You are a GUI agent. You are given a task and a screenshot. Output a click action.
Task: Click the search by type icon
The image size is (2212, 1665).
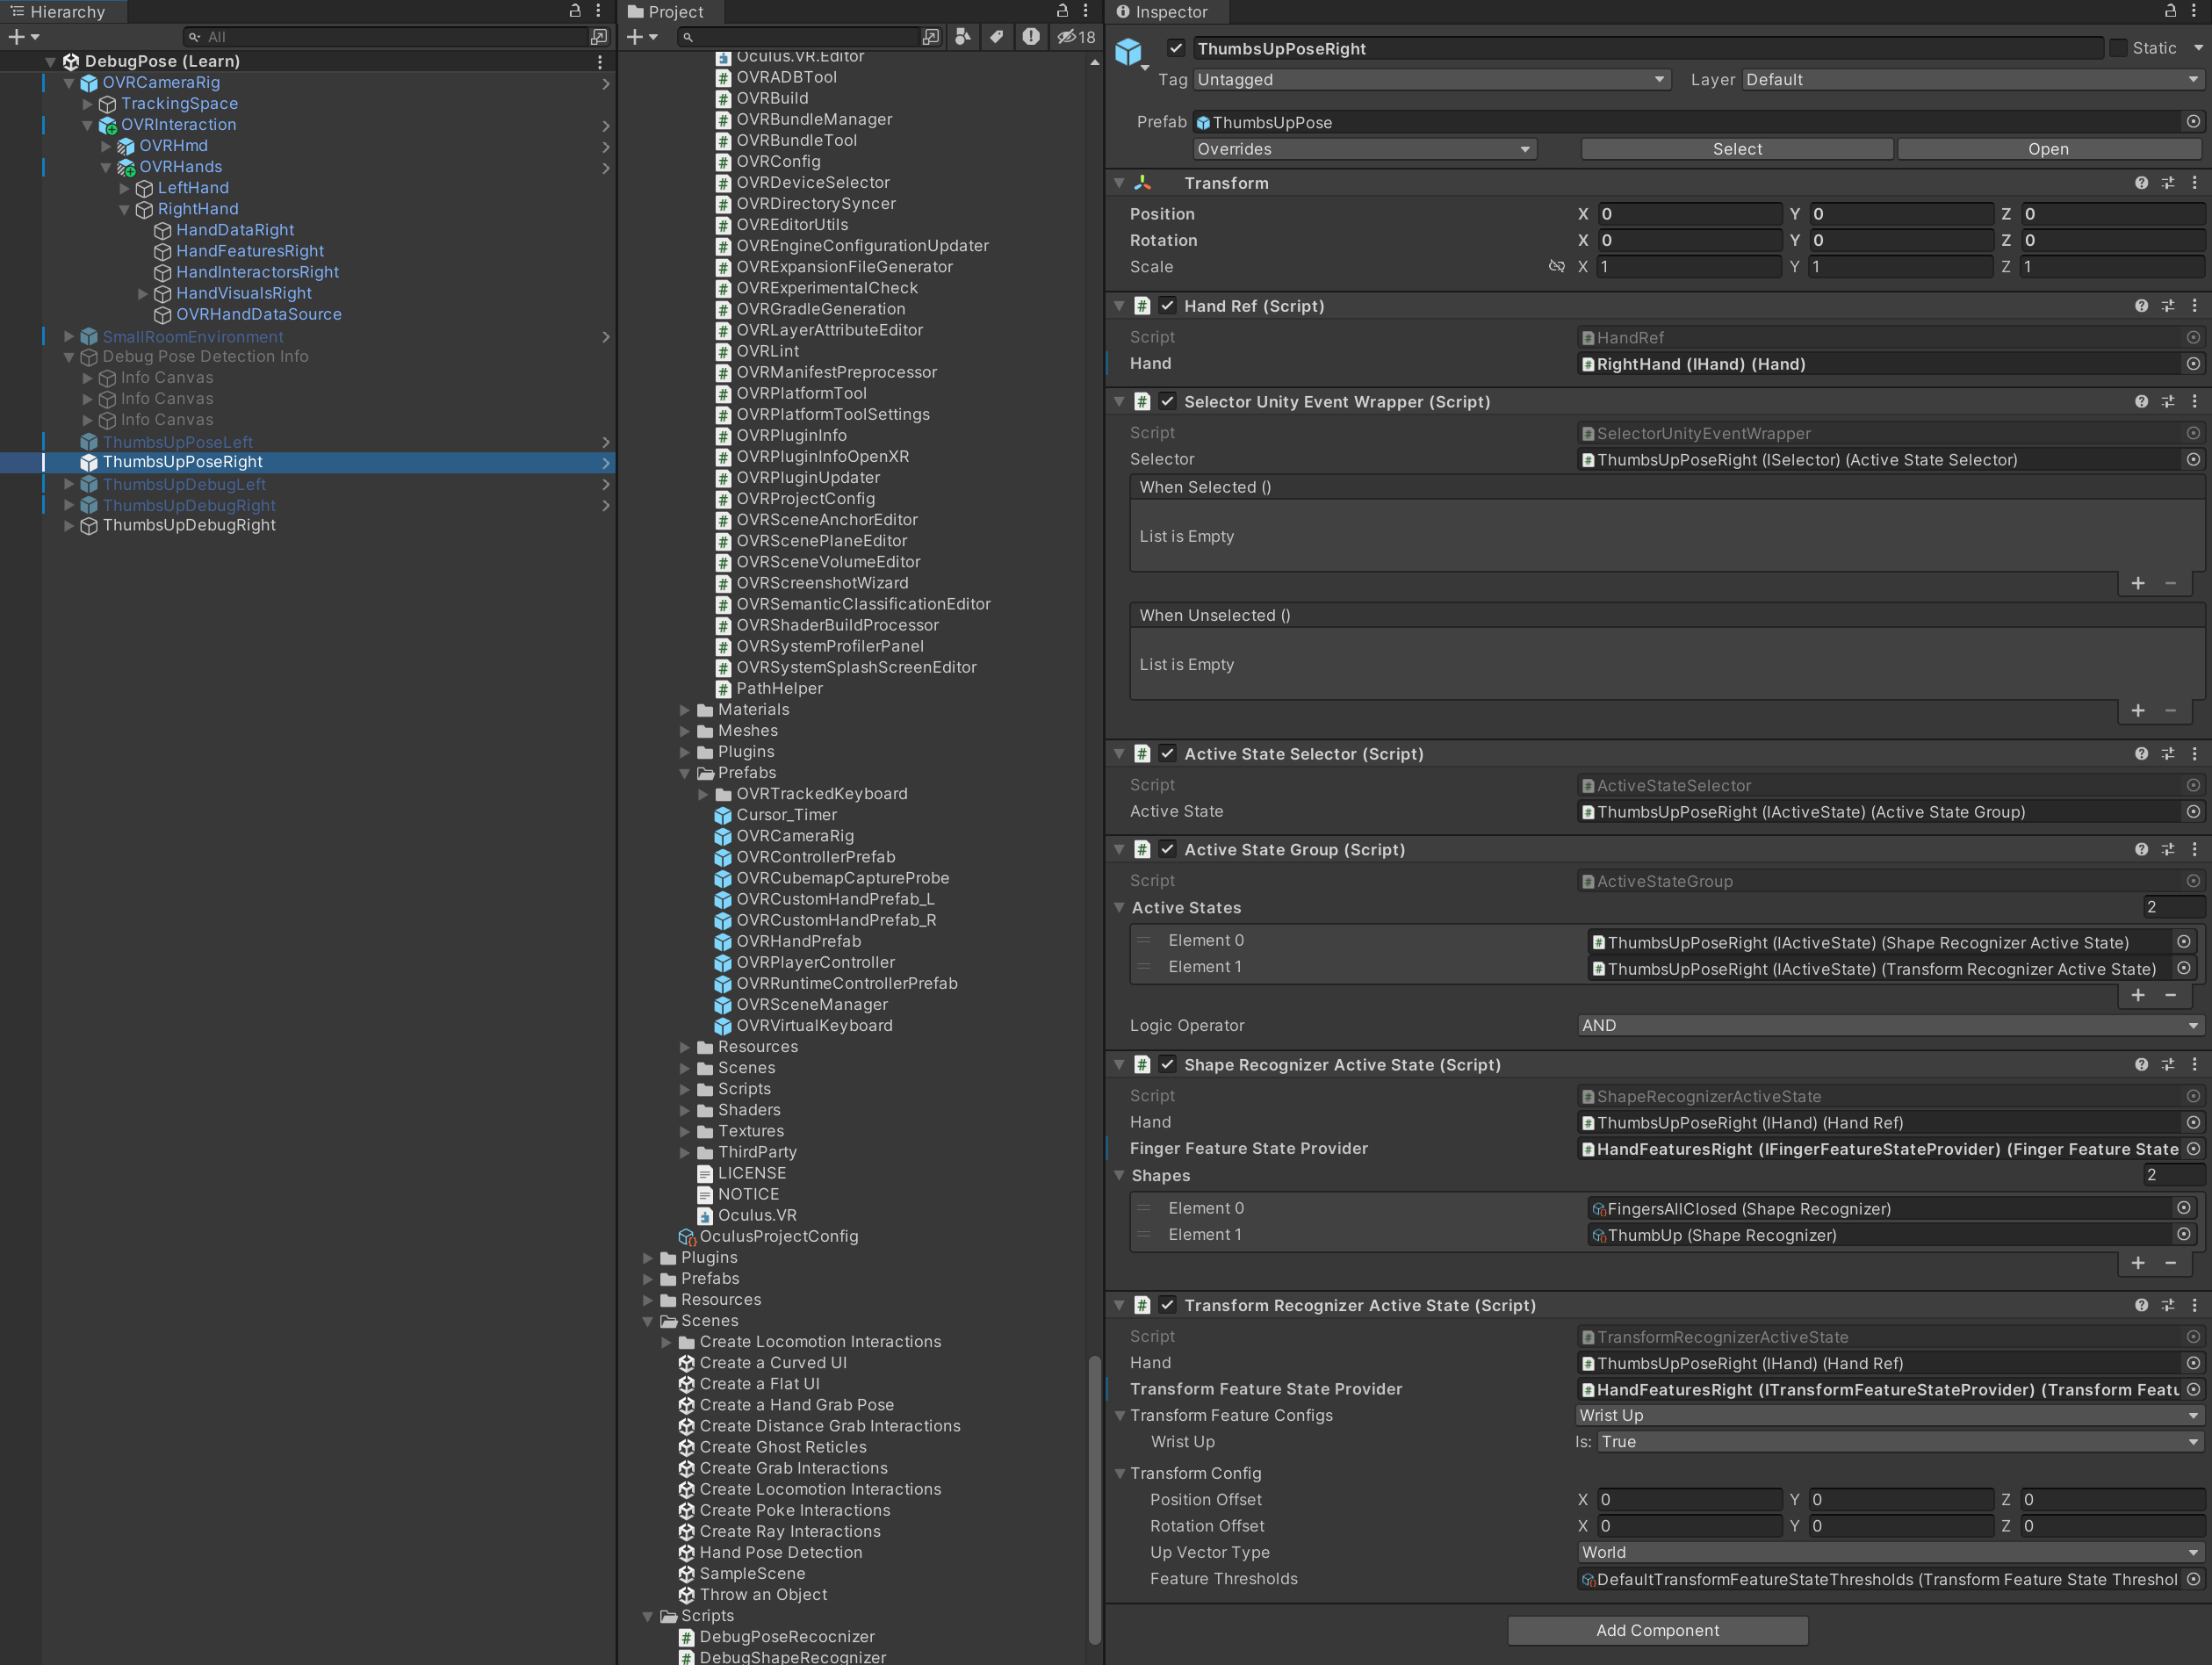pos(963,37)
